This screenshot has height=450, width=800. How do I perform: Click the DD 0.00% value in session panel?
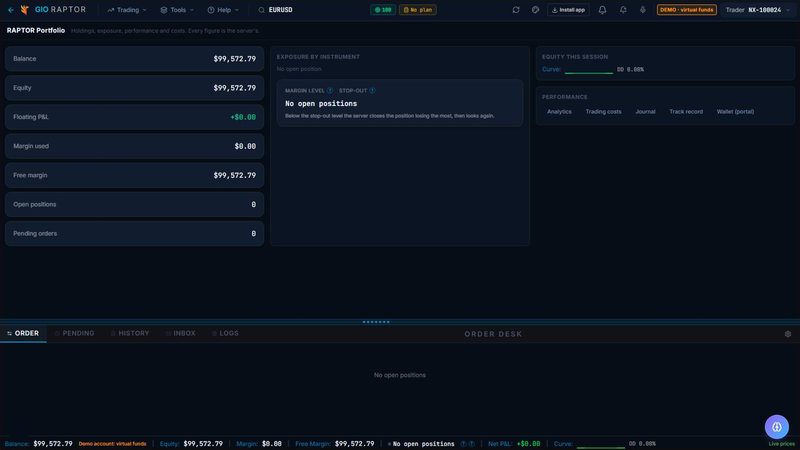pyautogui.click(x=630, y=69)
